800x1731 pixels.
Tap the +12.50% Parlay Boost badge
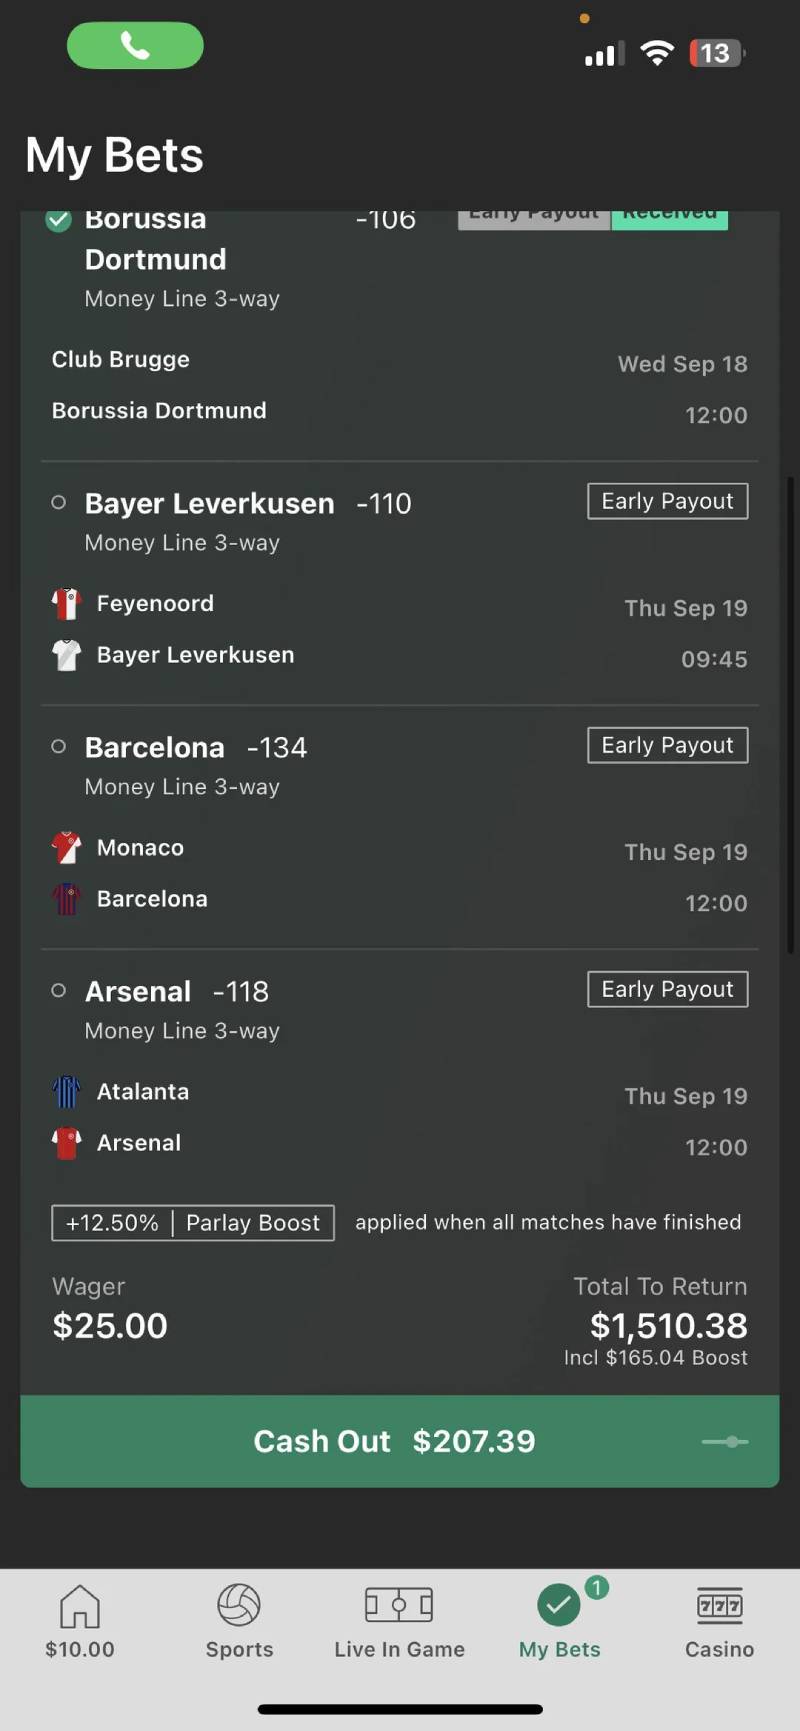(x=193, y=1223)
